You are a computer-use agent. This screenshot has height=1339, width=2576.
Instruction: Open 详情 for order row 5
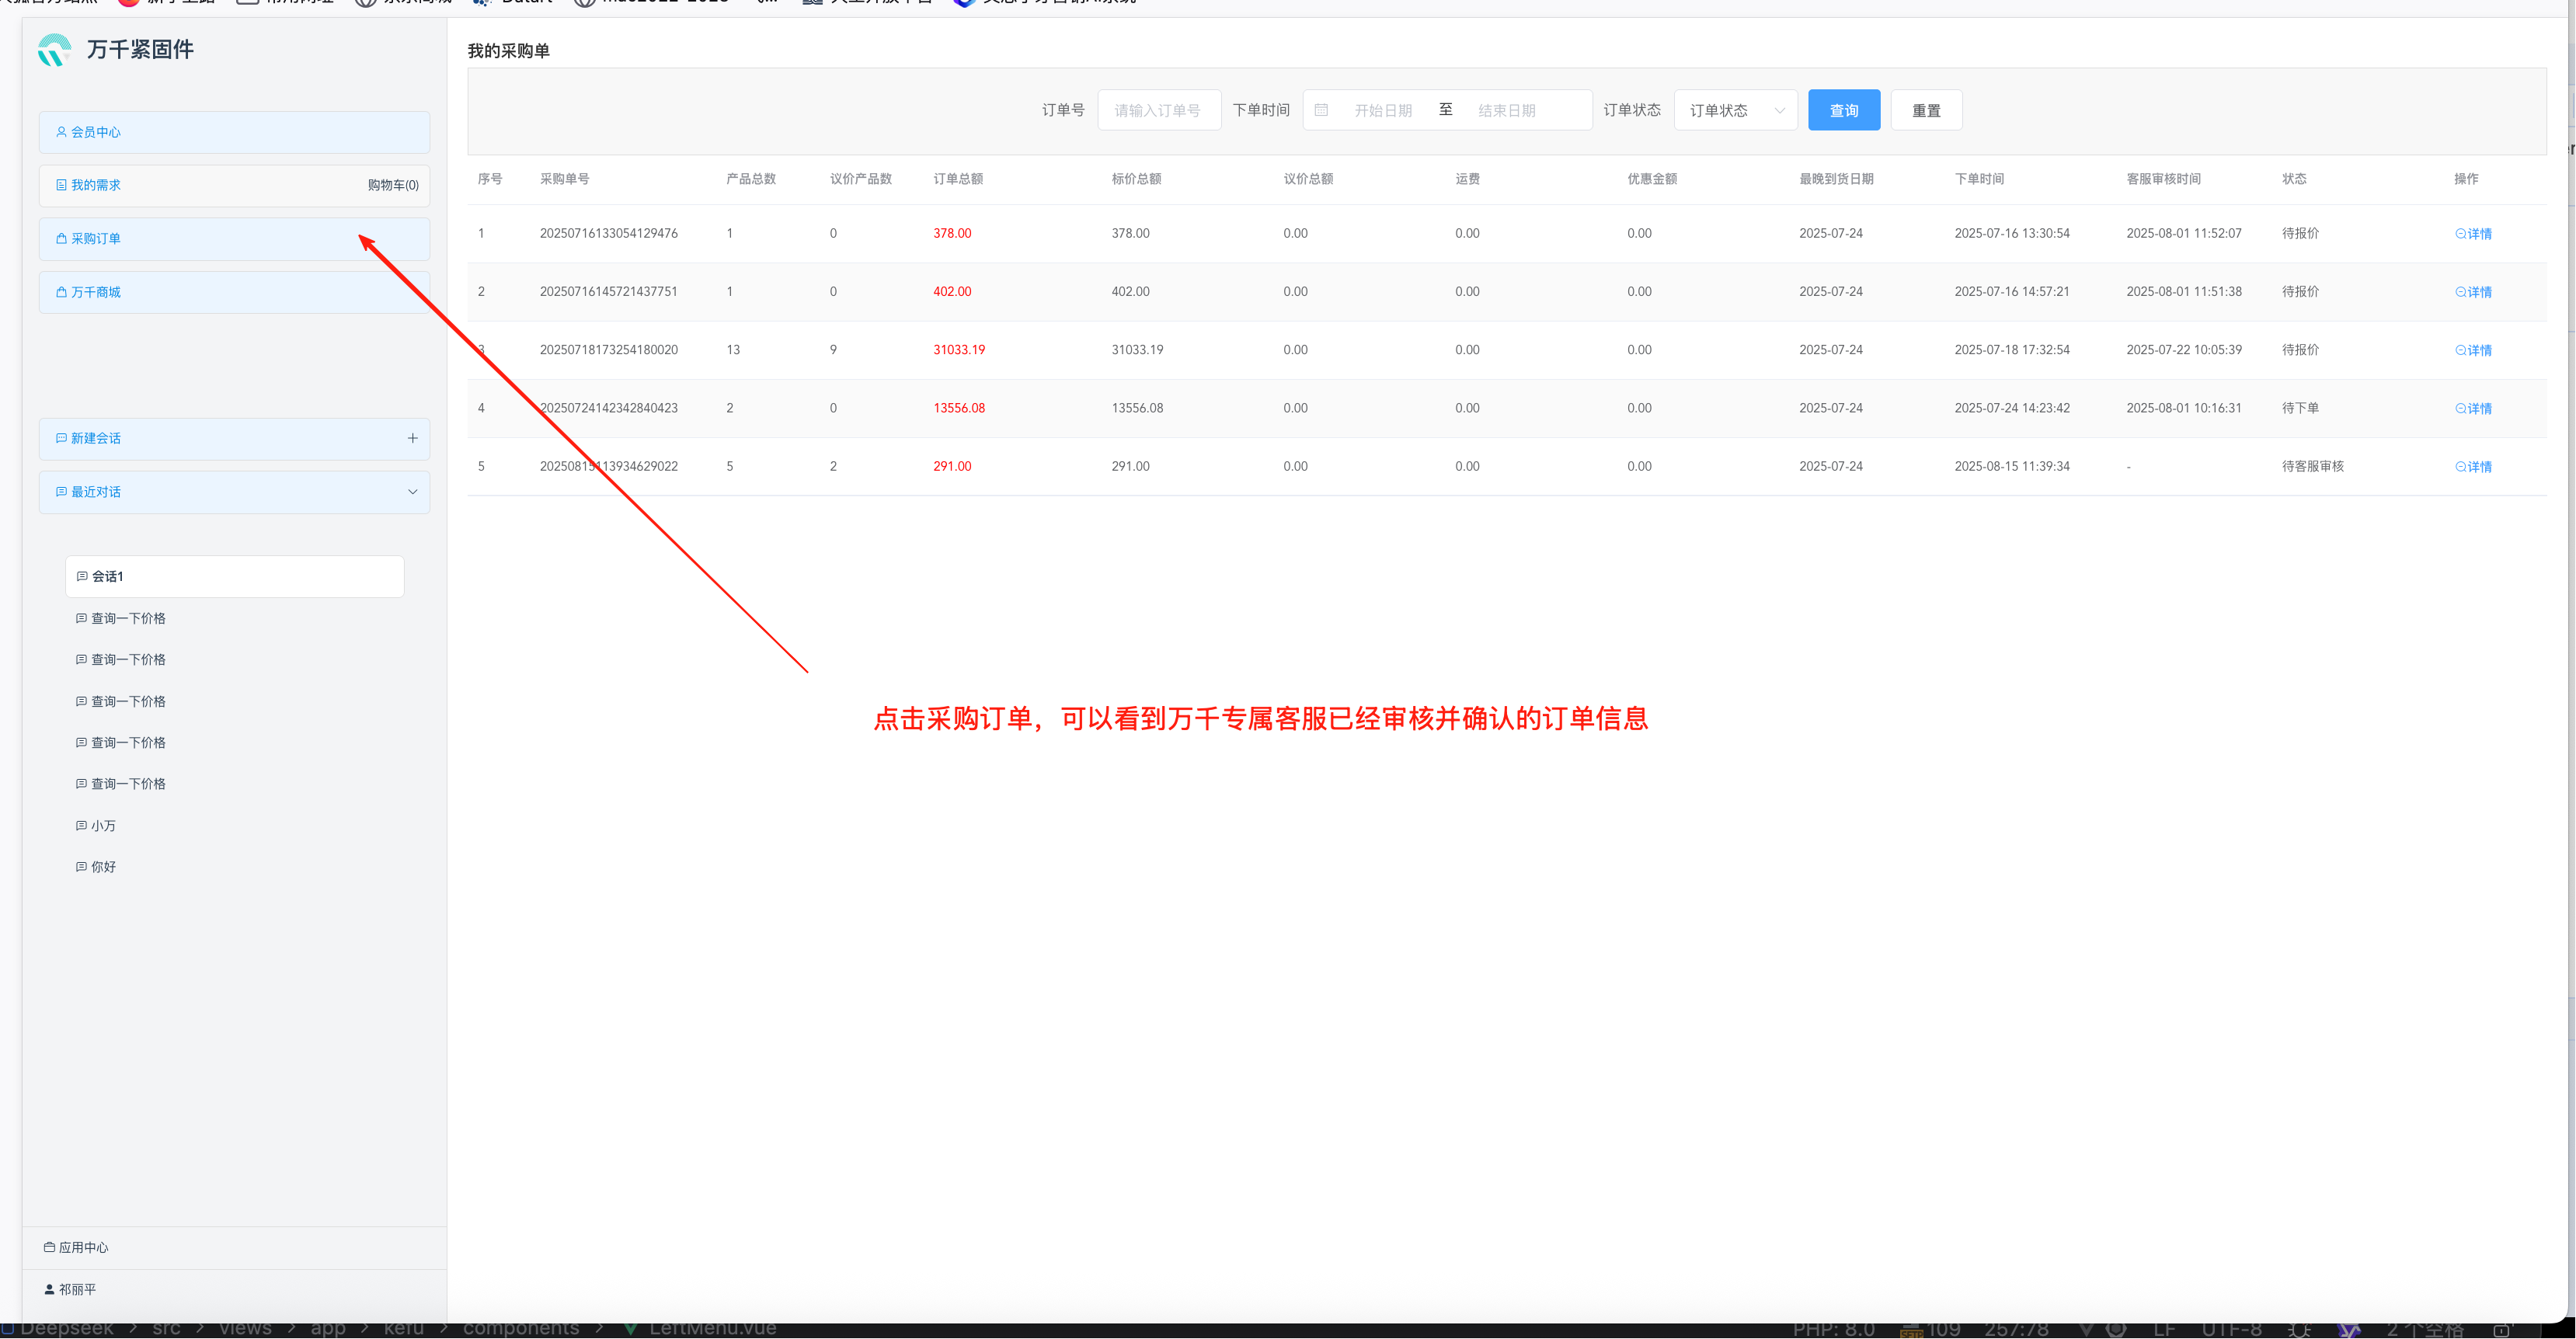(2473, 467)
